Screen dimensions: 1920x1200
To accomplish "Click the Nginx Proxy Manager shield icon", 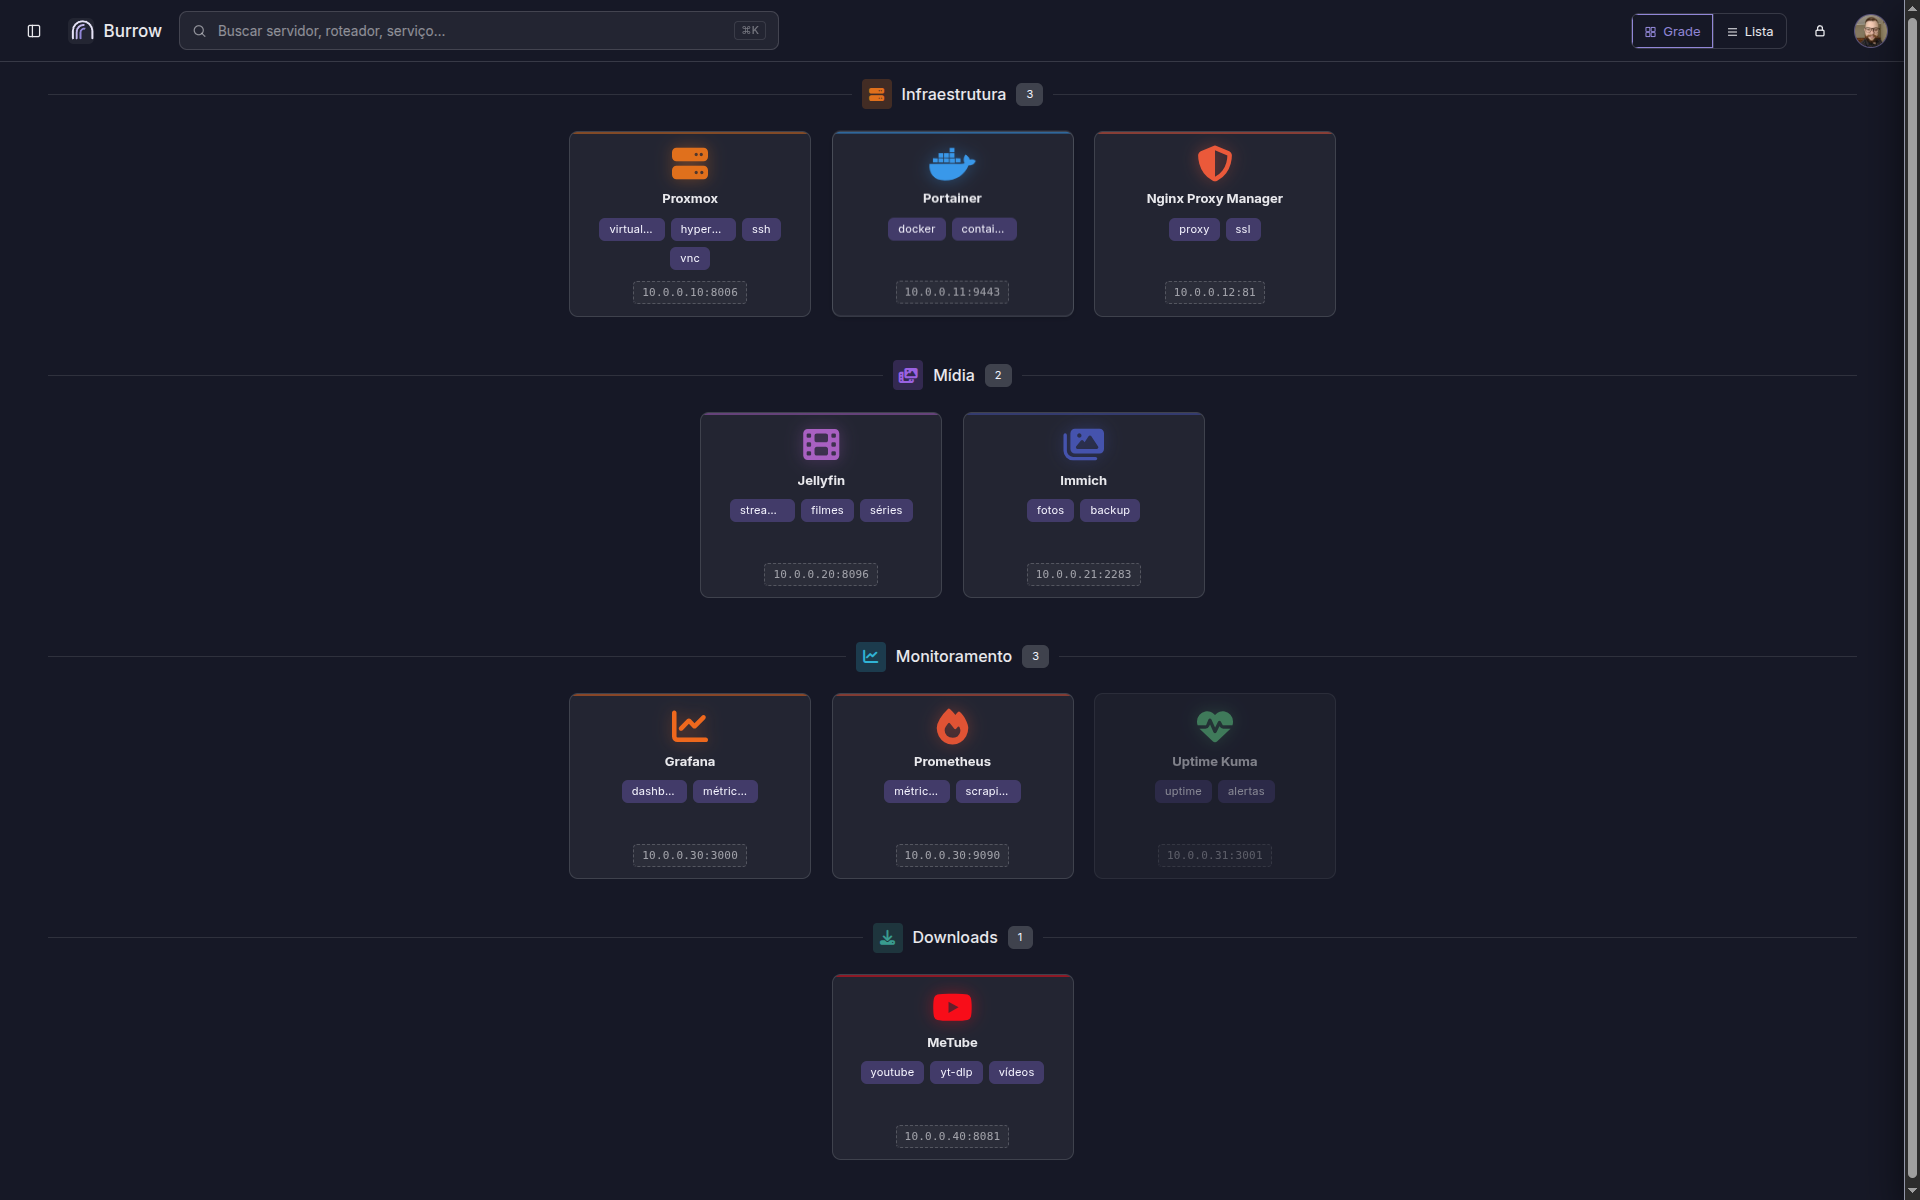I will point(1214,163).
